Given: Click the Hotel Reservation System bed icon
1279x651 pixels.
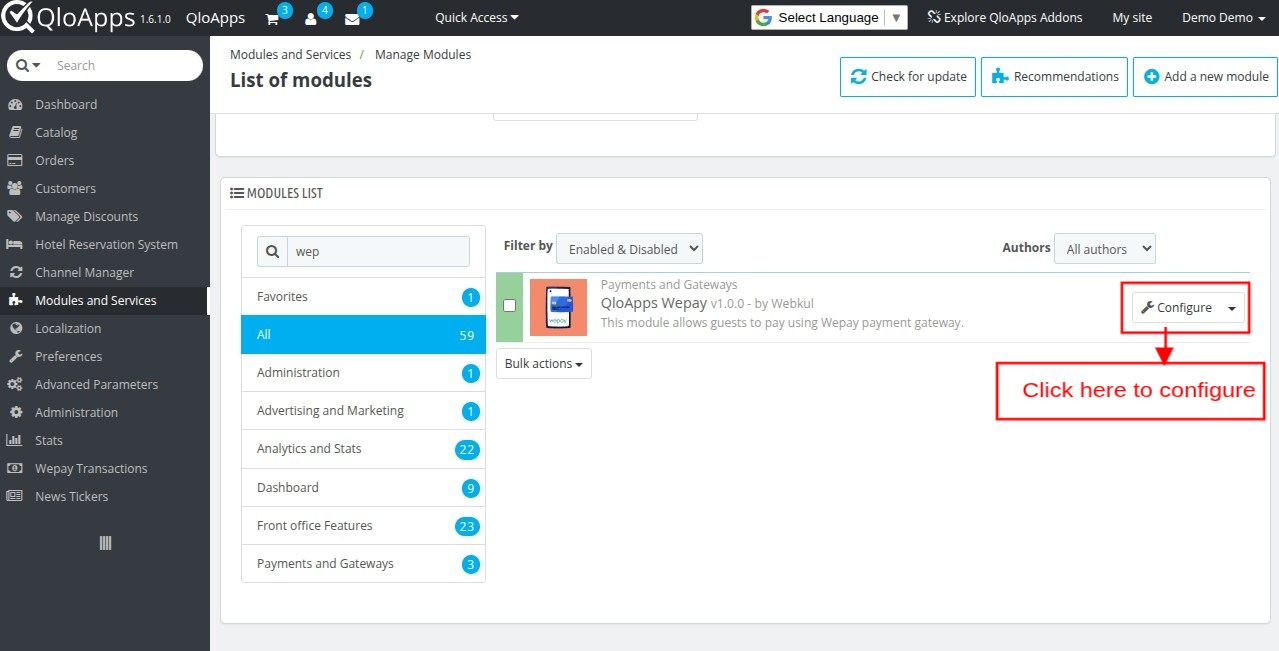Looking at the screenshot, I should (x=15, y=244).
